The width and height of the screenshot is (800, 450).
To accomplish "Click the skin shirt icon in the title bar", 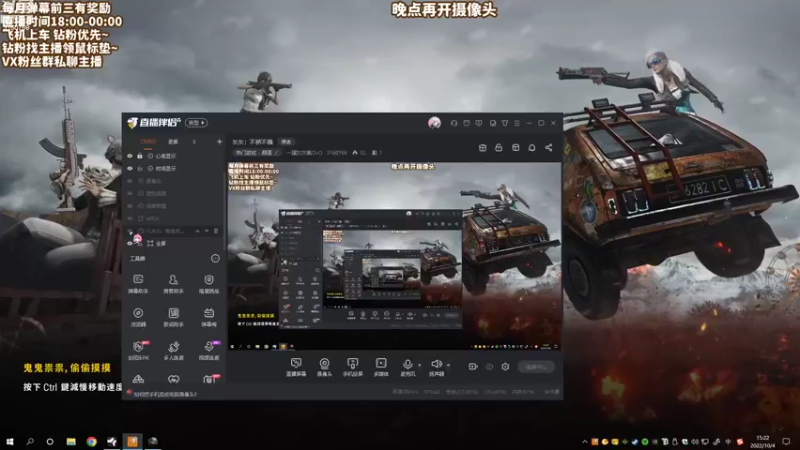I will tap(505, 123).
